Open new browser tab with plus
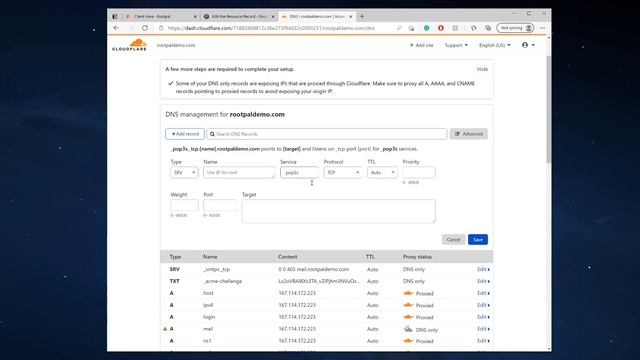This screenshot has width=640, height=360. click(x=362, y=16)
